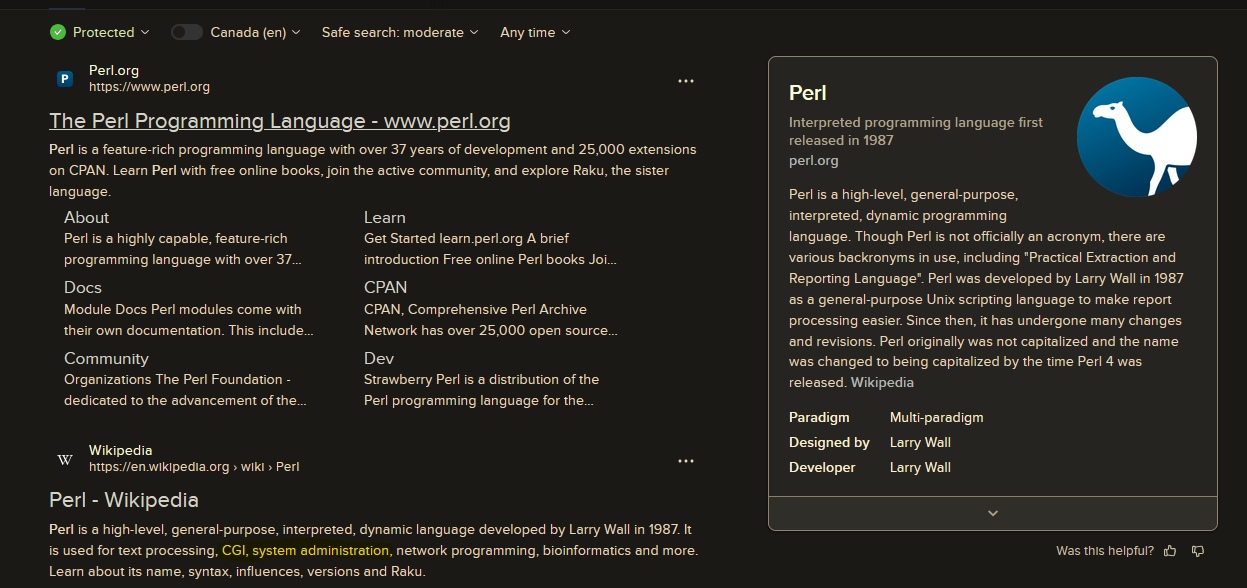The height and width of the screenshot is (588, 1247).
Task: Click the Perl camel logo image
Action: pos(1137,136)
